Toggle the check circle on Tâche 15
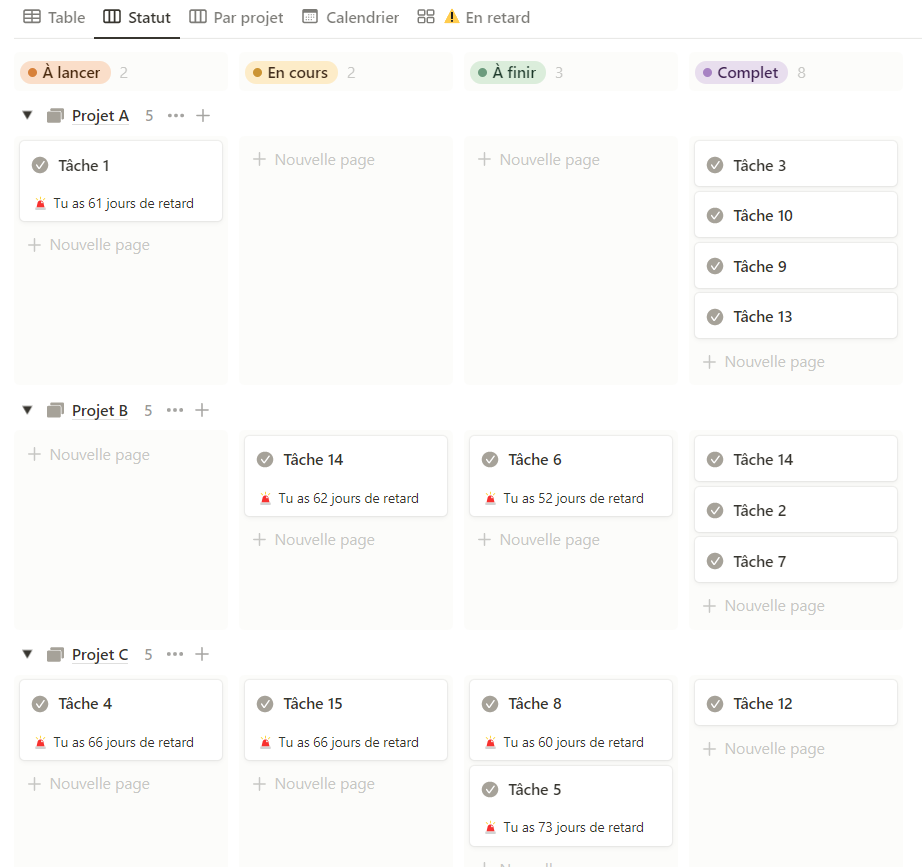Screen dimensions: 922x867 (x=265, y=704)
